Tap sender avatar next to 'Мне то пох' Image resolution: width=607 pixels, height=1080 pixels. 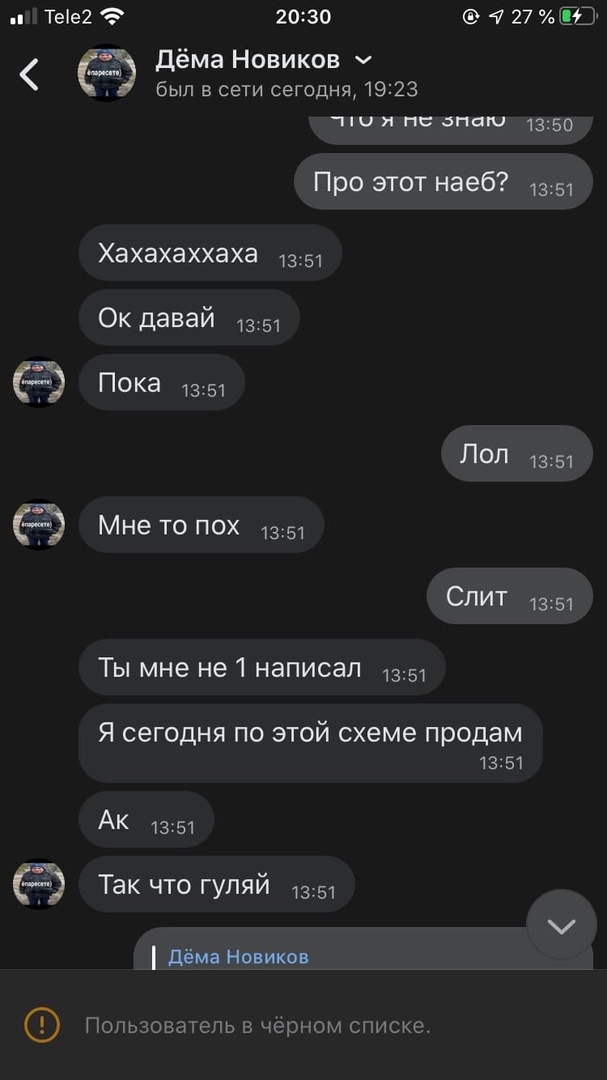pos(39,525)
